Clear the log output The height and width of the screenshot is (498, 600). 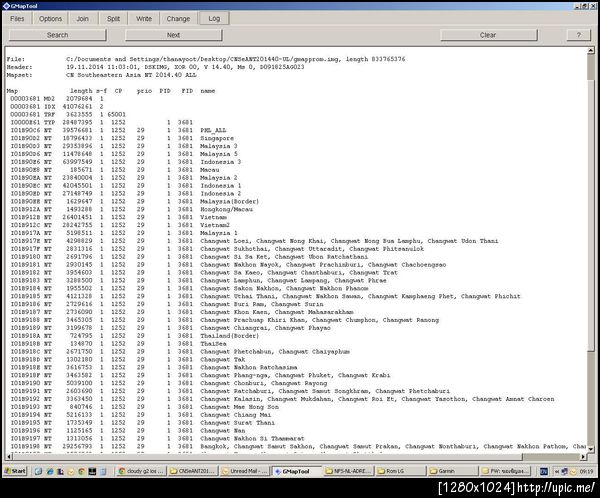pyautogui.click(x=488, y=35)
